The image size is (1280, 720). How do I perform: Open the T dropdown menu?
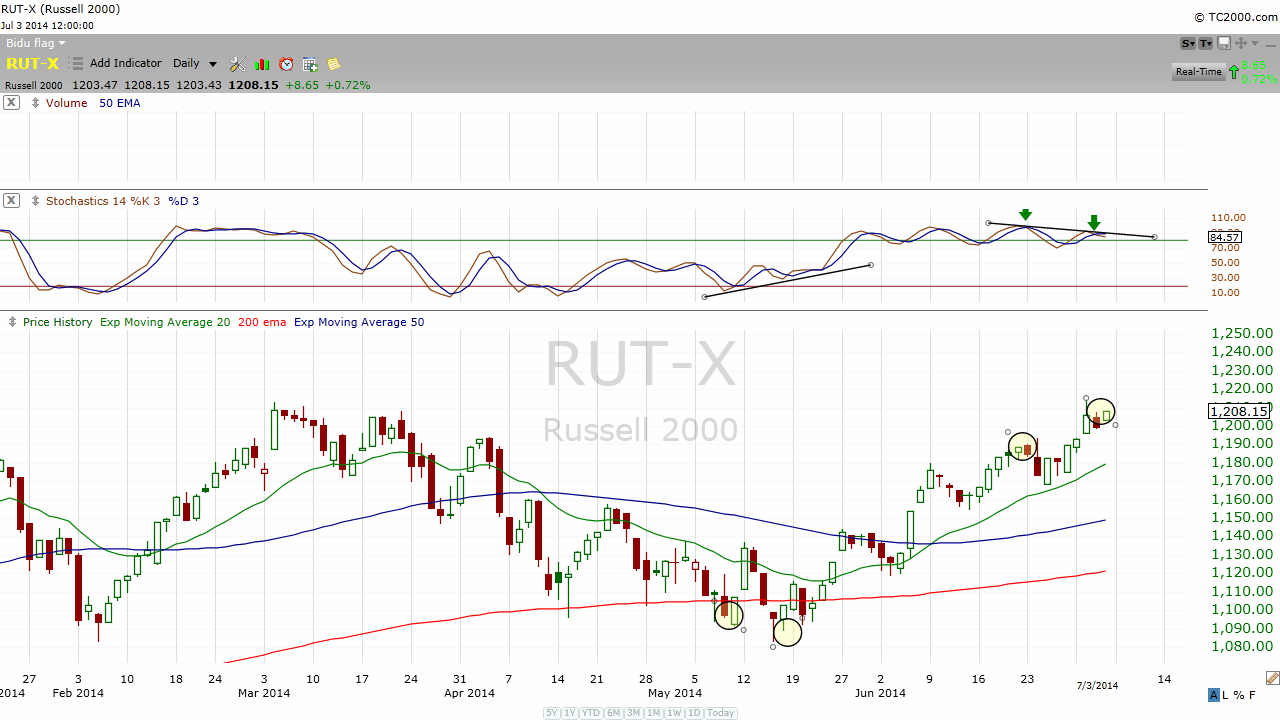tap(1206, 43)
